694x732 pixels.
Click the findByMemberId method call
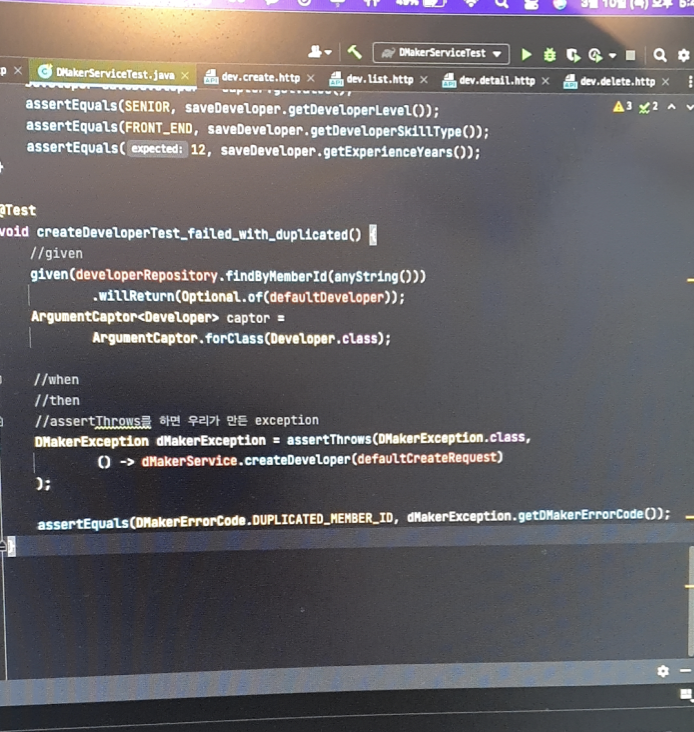276,276
